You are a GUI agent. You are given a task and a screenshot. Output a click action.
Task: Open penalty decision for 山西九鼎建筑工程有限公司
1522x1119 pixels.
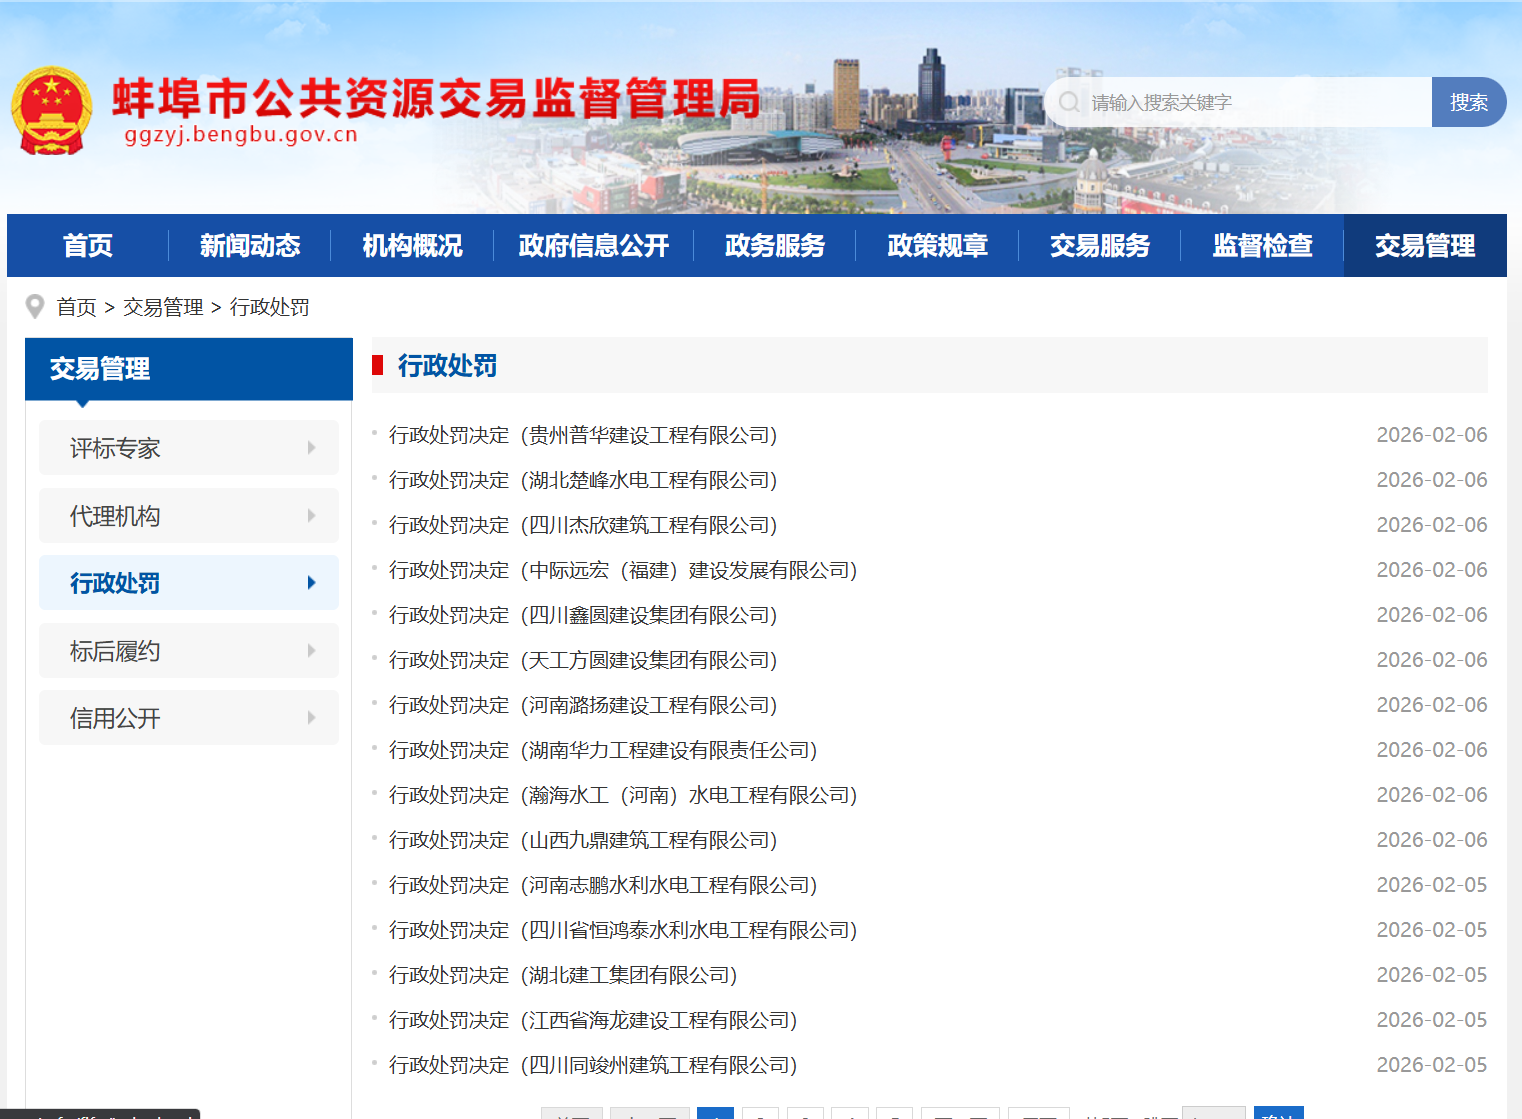[583, 840]
